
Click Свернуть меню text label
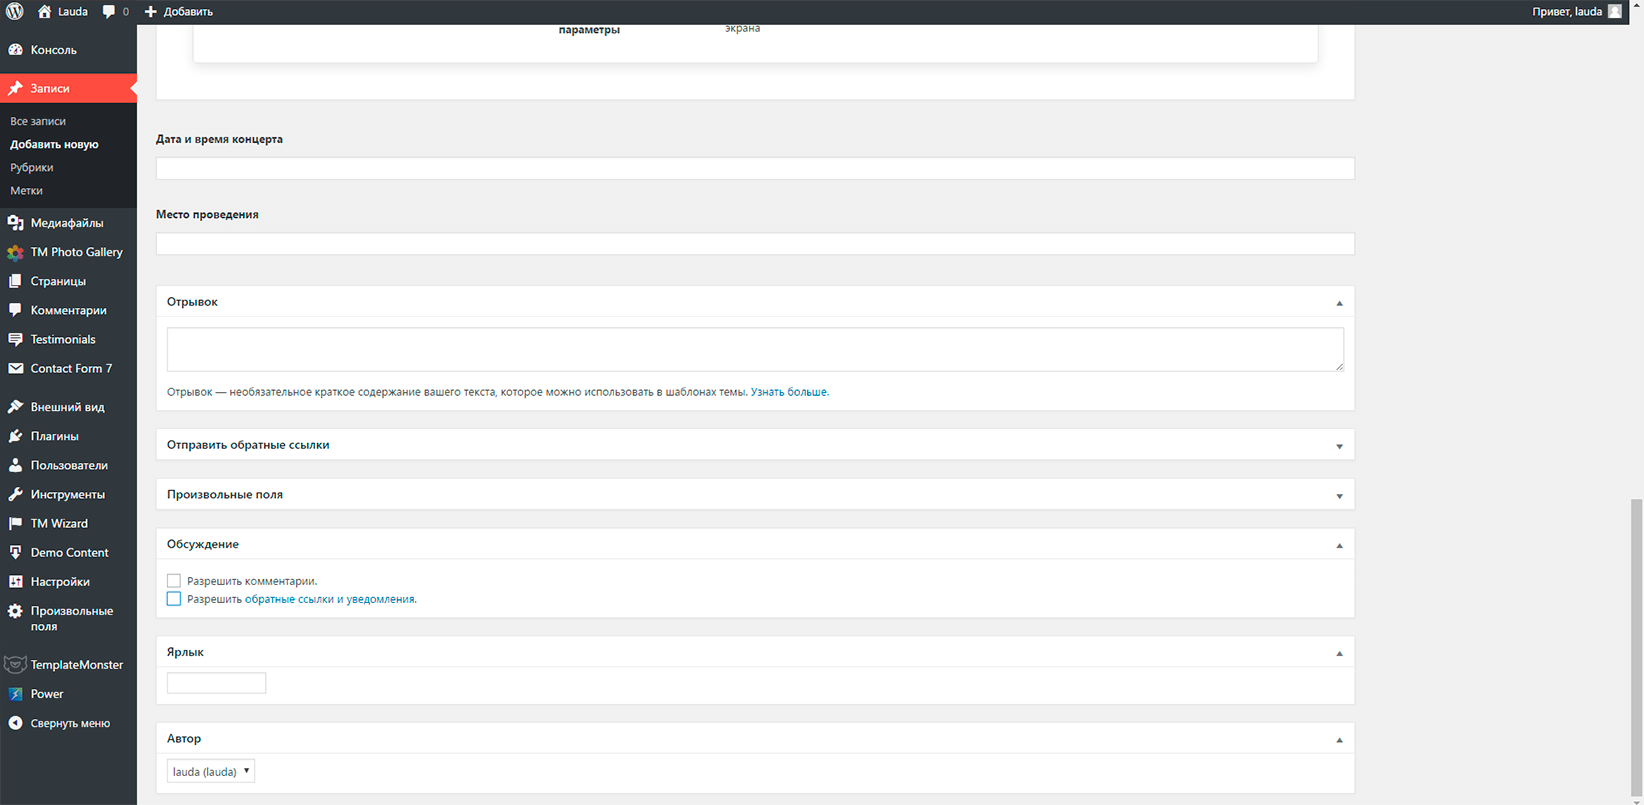point(70,723)
